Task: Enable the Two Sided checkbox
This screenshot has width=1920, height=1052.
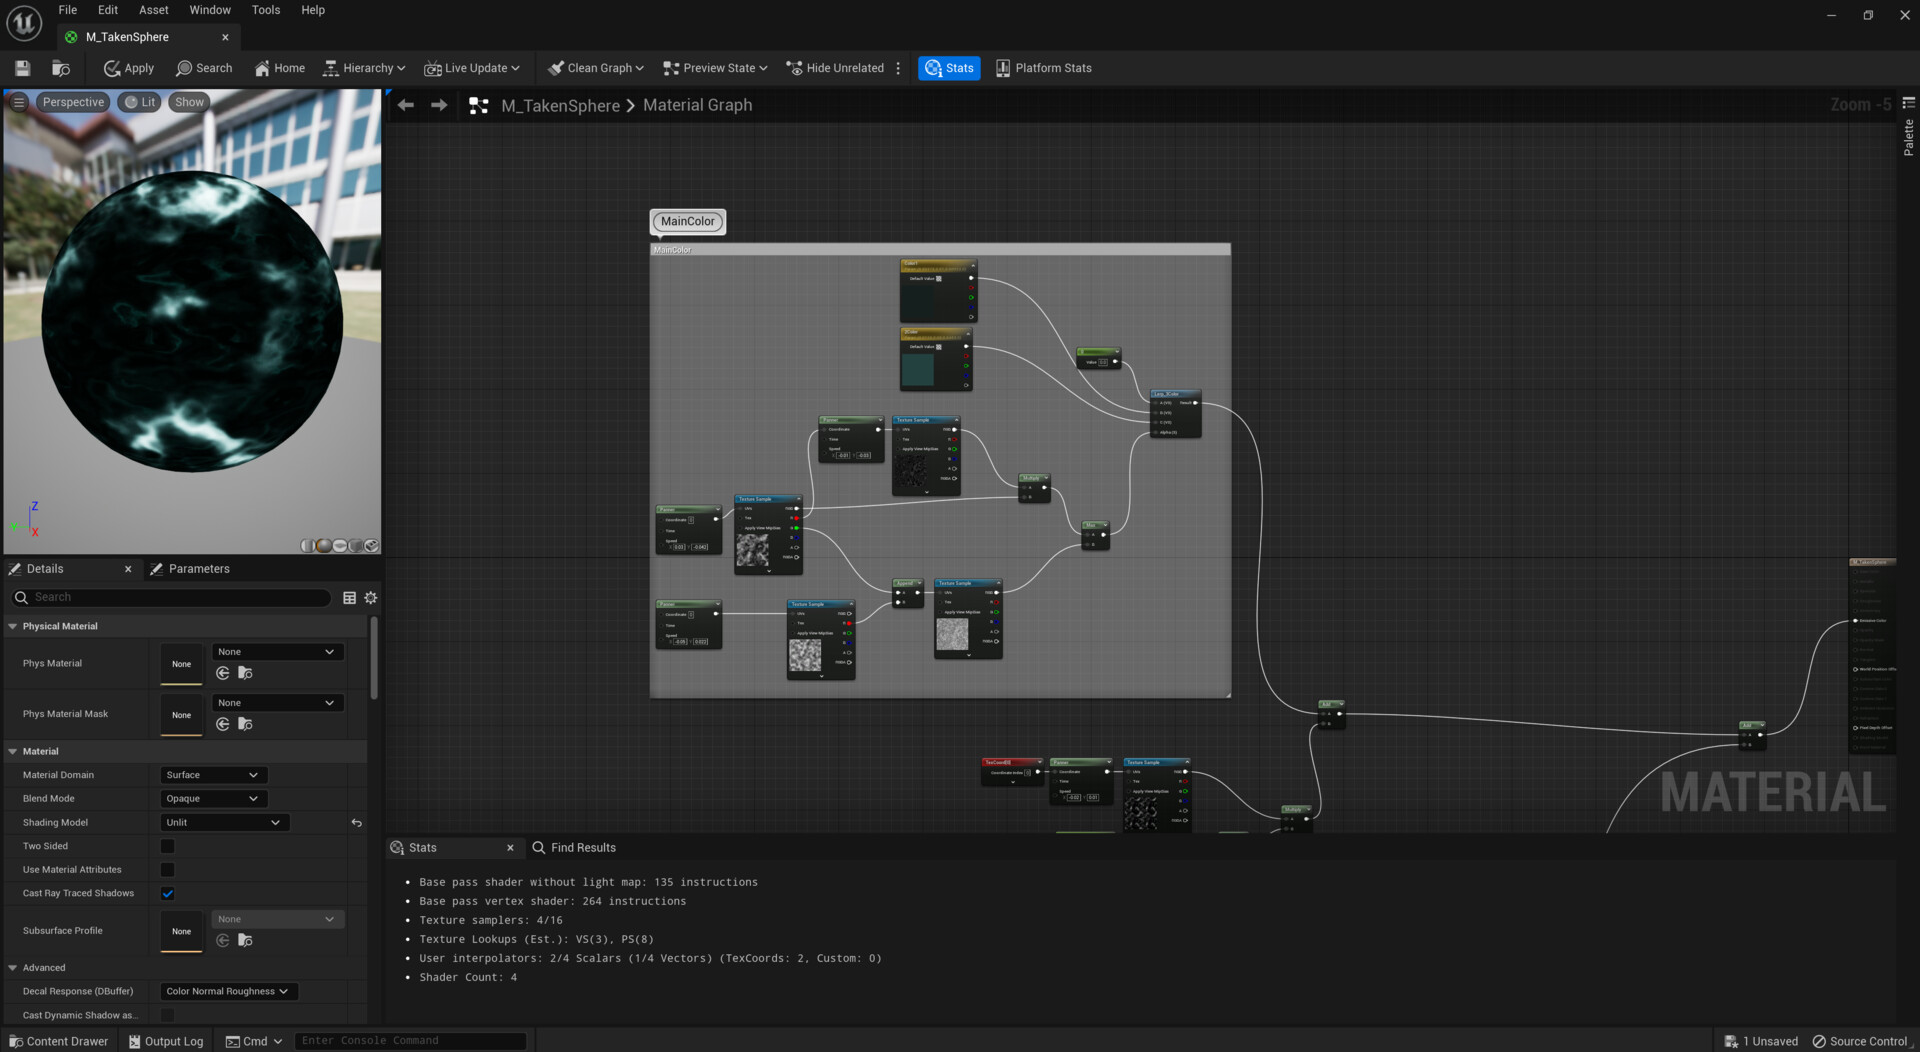Action: point(167,846)
